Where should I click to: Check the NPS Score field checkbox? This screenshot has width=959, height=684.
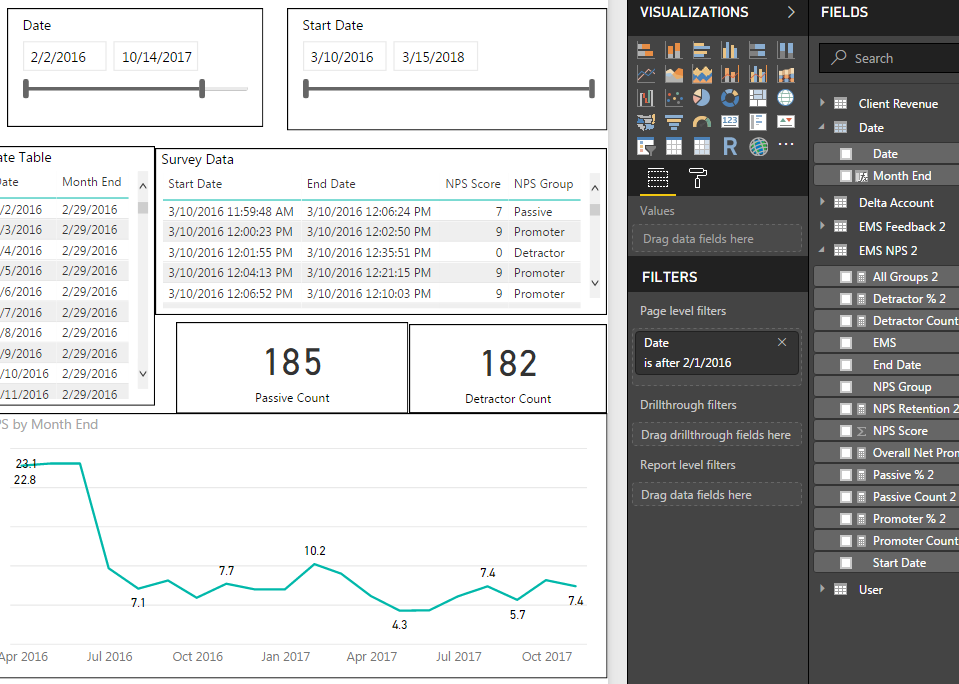[846, 431]
